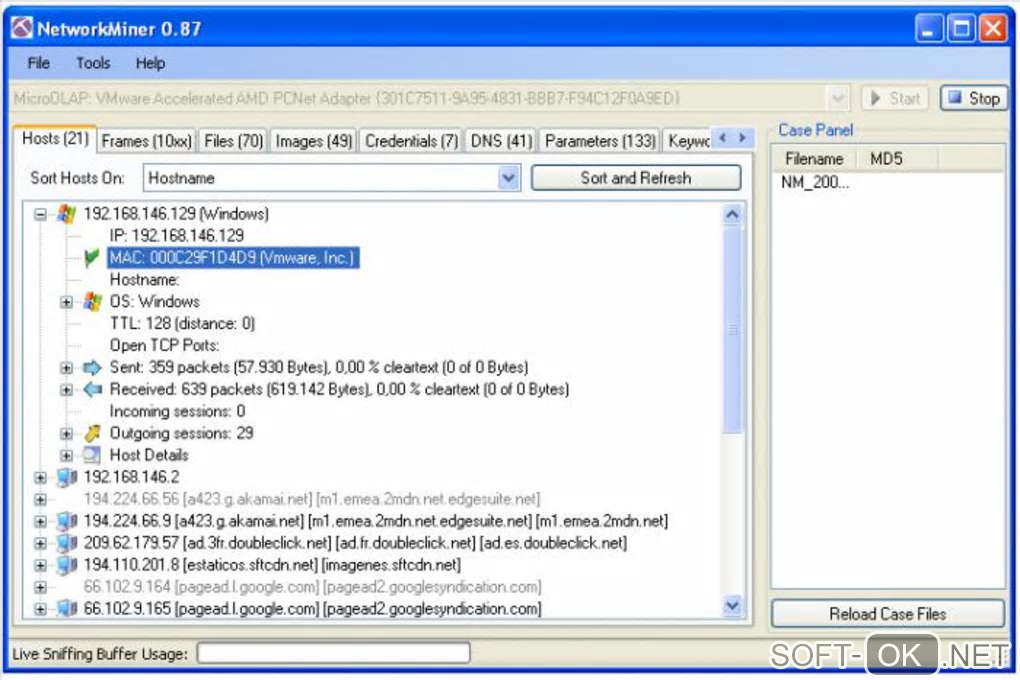Image resolution: width=1020 pixels, height=680 pixels.
Task: Select the TTL: 128 (distance: 0) row
Action: 182,323
